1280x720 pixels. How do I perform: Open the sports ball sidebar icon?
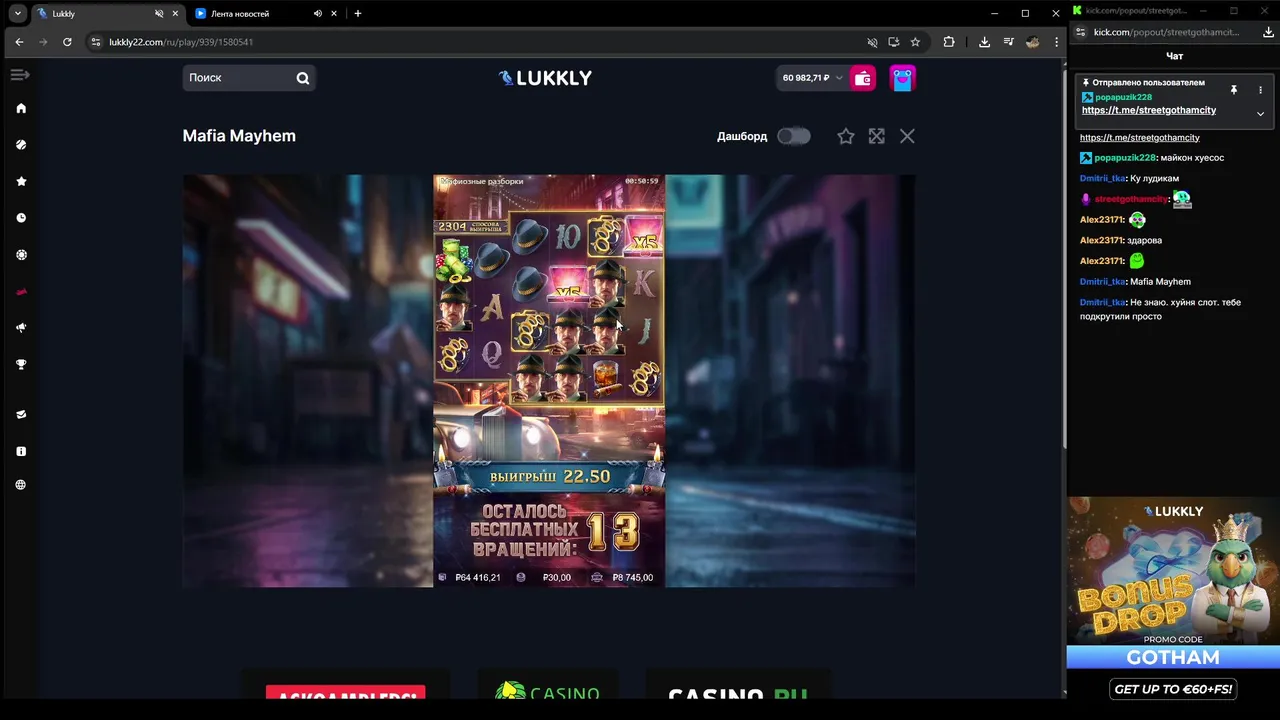click(21, 145)
